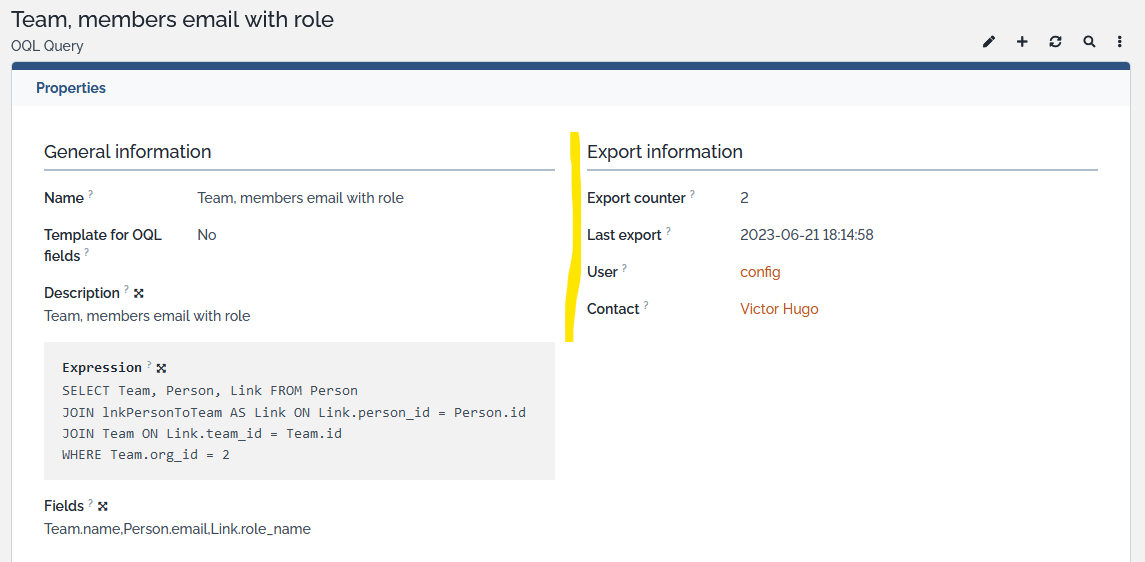Viewport: 1145px width, 562px height.
Task: Click the help icon next to User
Action: click(624, 268)
